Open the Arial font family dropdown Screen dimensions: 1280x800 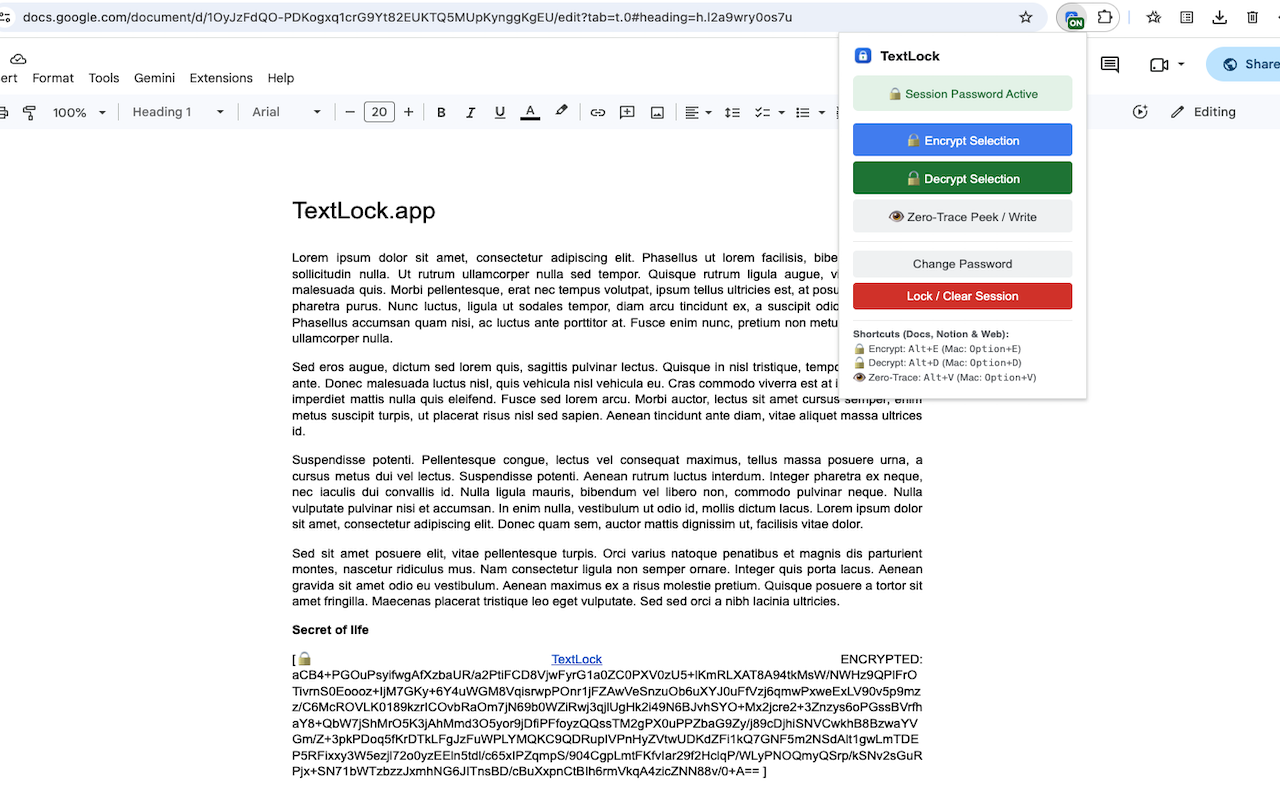click(x=287, y=112)
